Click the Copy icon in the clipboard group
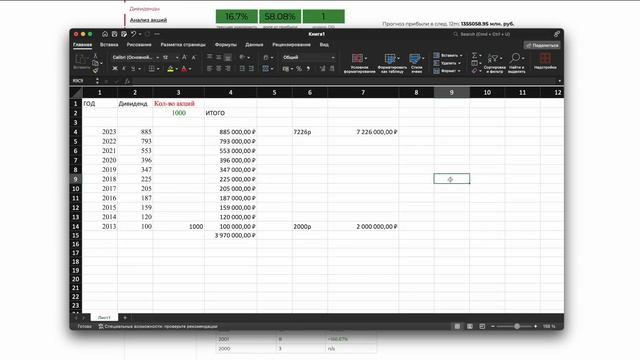640x360 pixels. pyautogui.click(x=95, y=63)
